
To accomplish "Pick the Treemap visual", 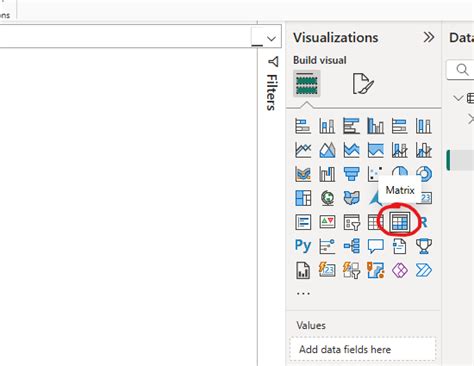I will [x=303, y=198].
